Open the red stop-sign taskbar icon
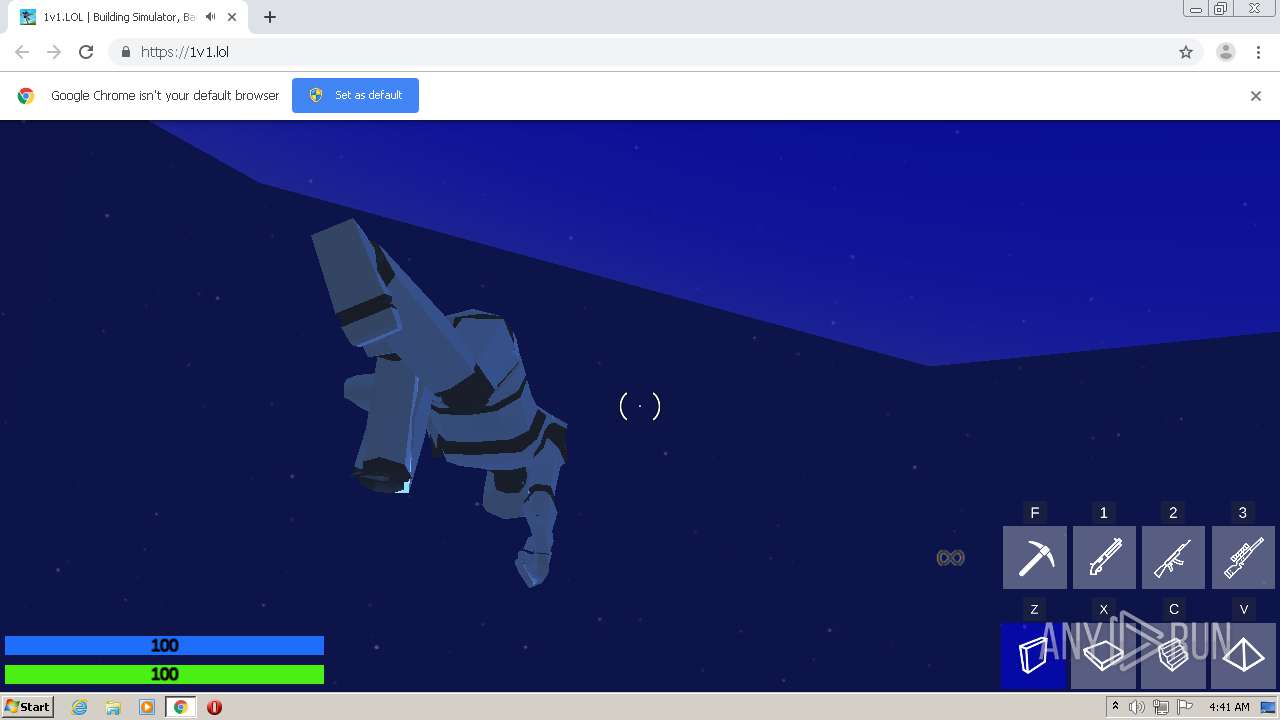Image resolution: width=1280 pixels, height=720 pixels. 214,707
